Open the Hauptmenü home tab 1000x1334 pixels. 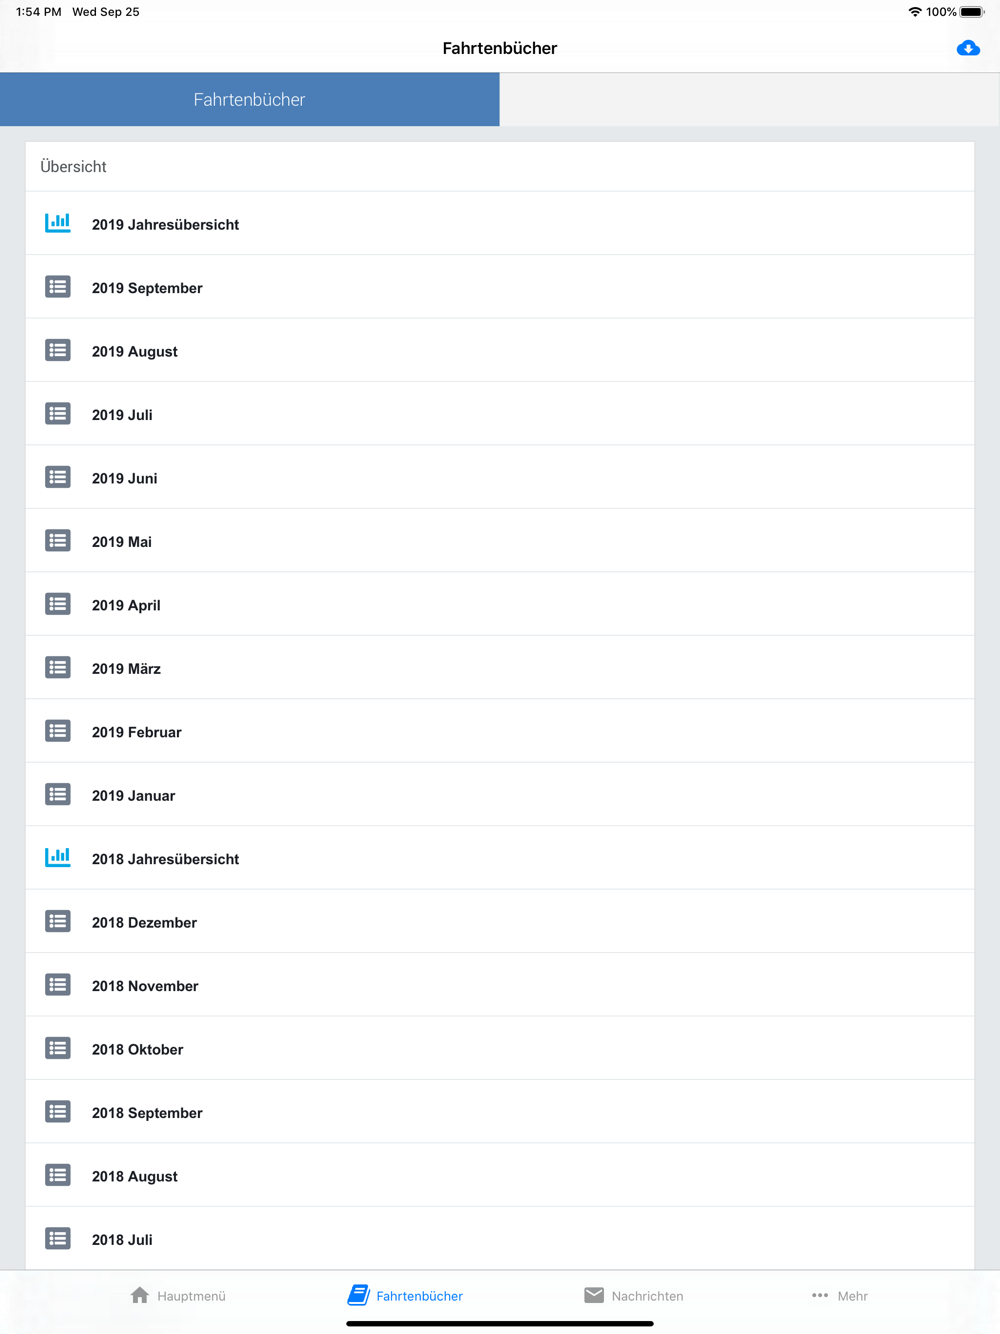point(178,1295)
